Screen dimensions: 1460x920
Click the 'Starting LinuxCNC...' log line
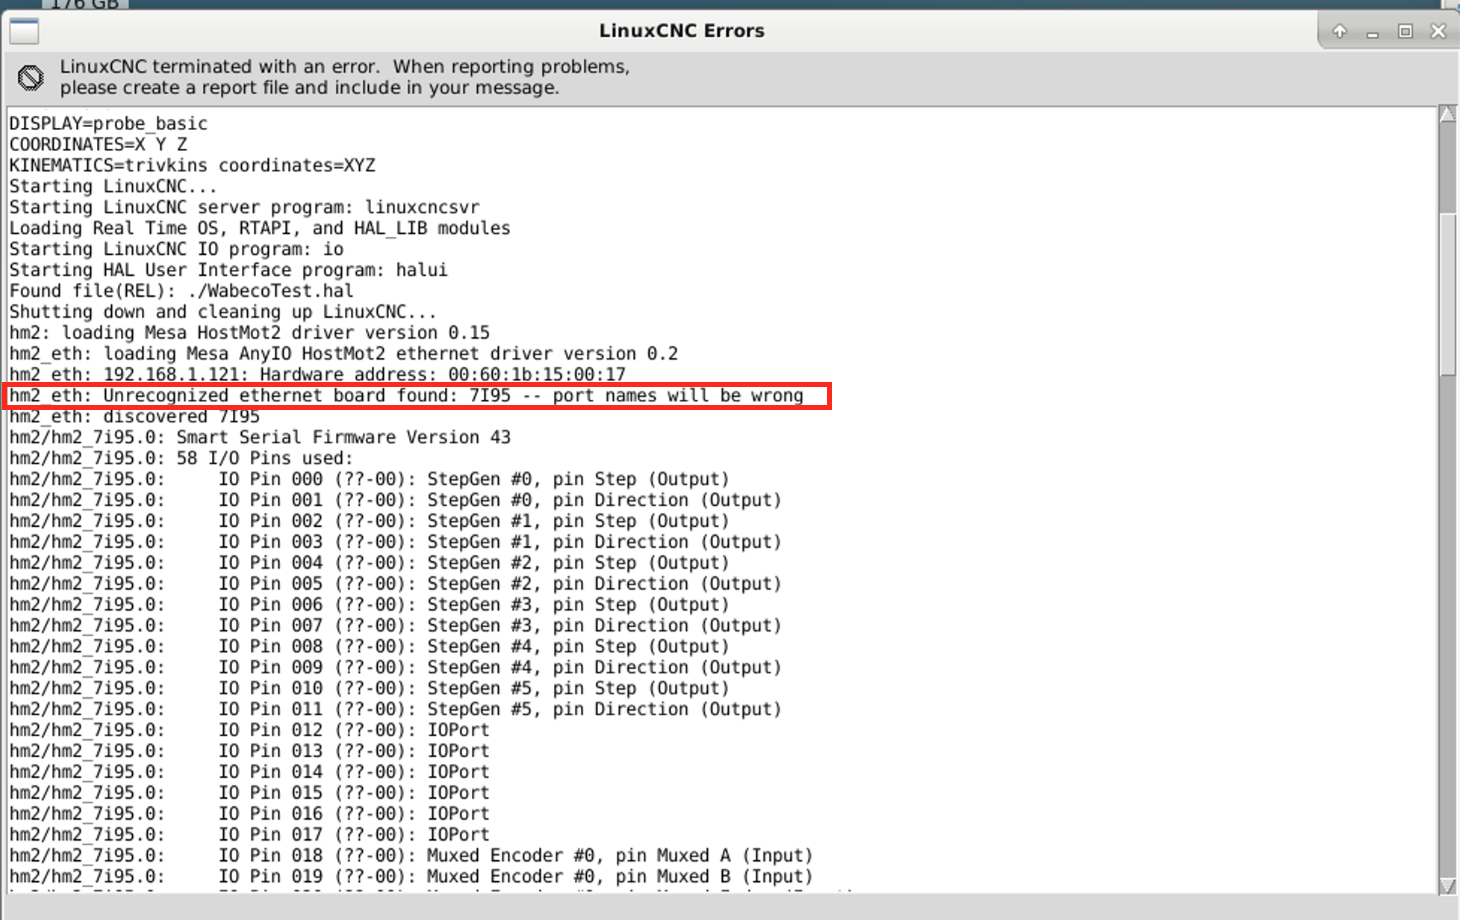pos(113,187)
